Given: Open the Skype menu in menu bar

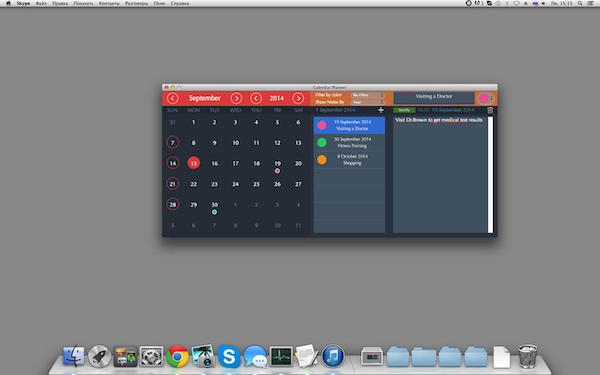Looking at the screenshot, I should click(x=23, y=3).
